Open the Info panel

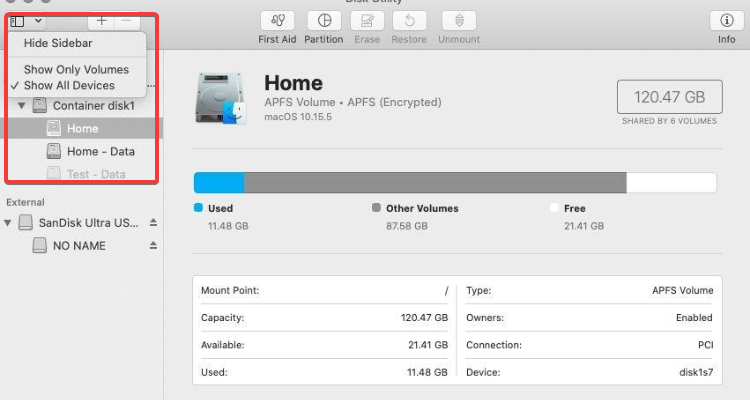point(727,21)
